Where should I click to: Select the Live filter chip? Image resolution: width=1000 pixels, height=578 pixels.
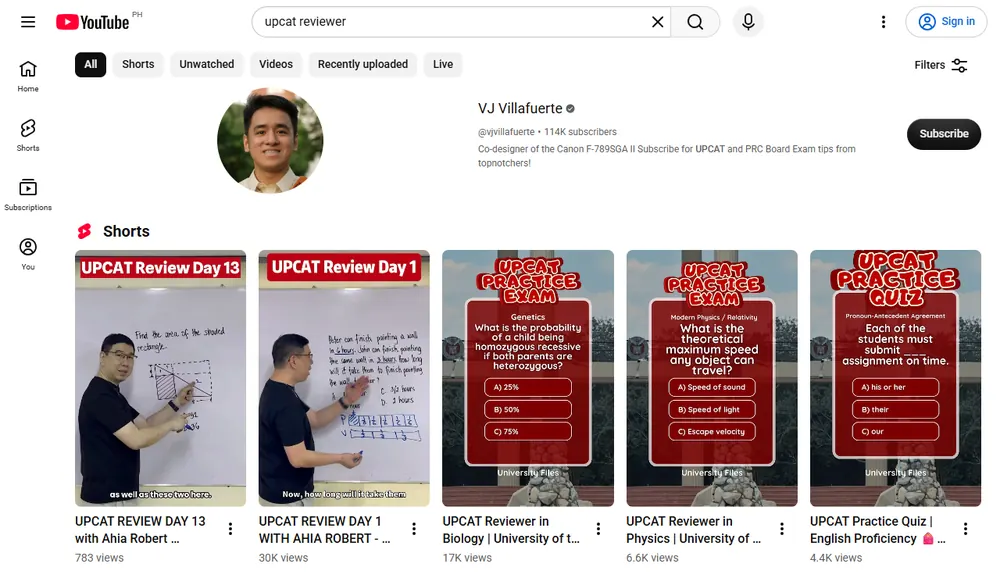(443, 64)
